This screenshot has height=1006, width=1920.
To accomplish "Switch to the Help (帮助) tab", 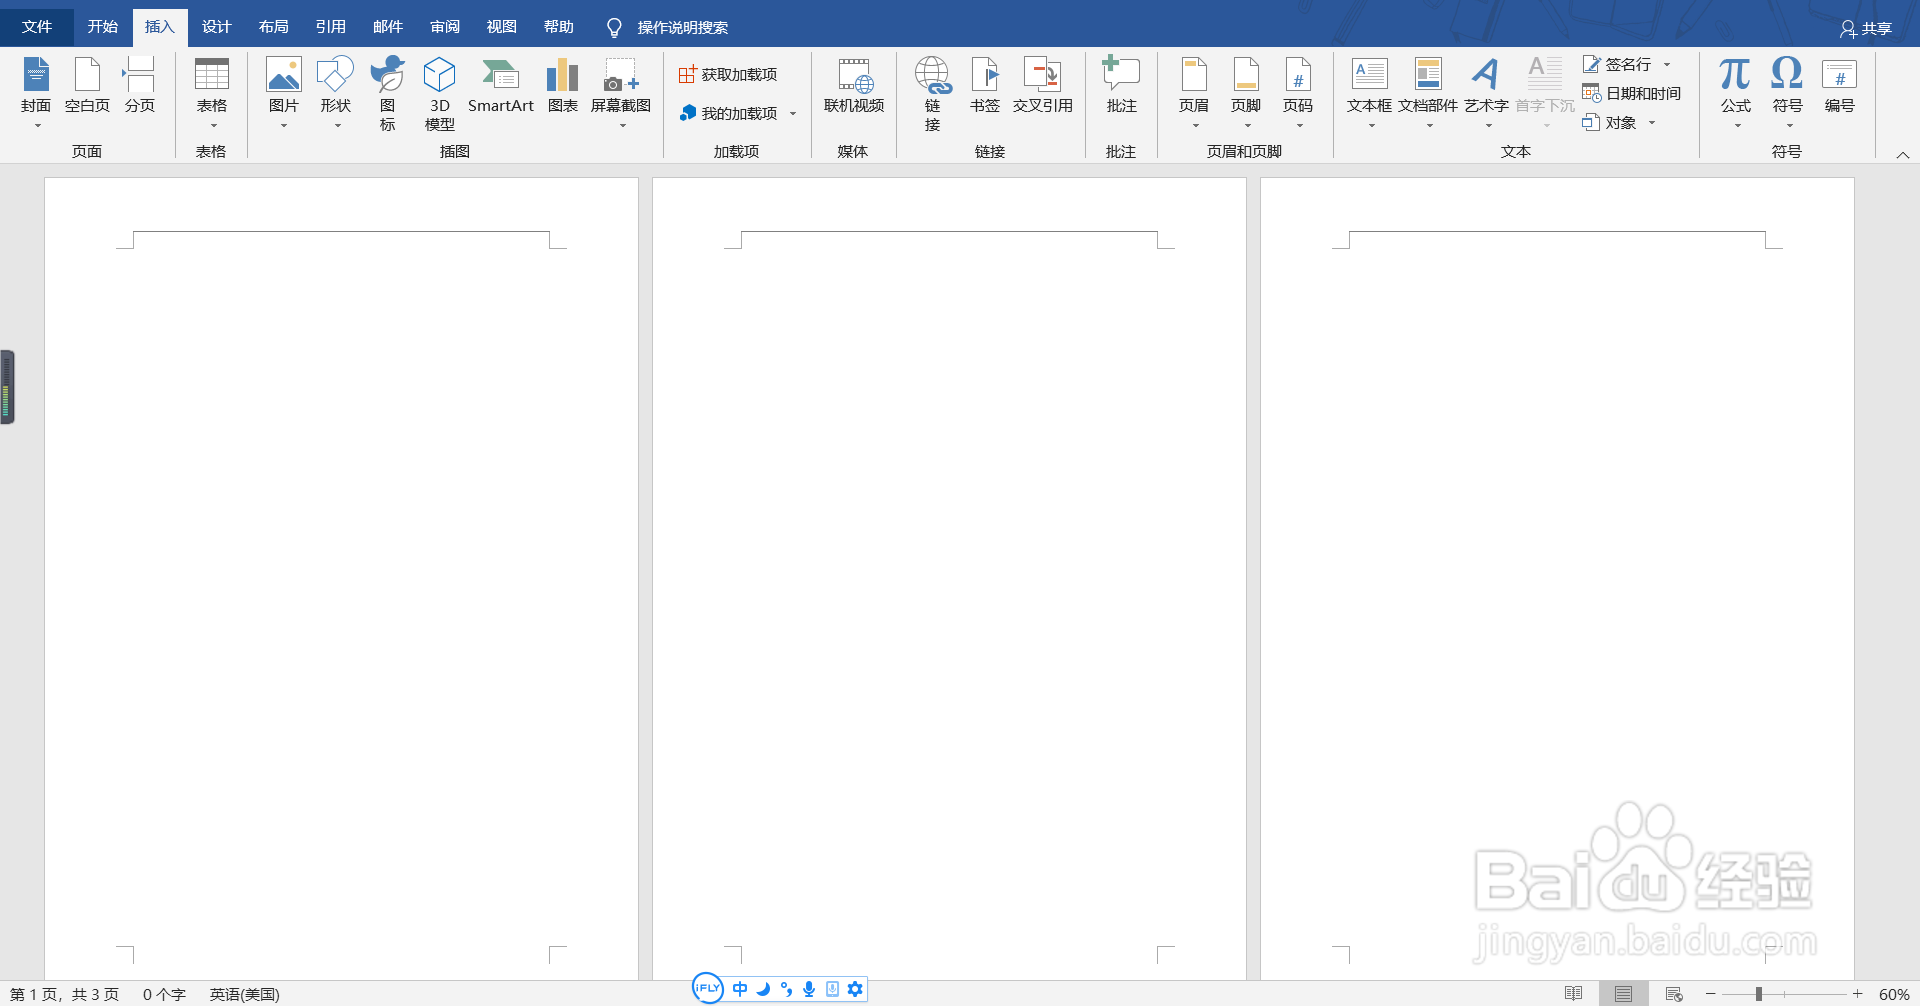I will click(x=558, y=27).
